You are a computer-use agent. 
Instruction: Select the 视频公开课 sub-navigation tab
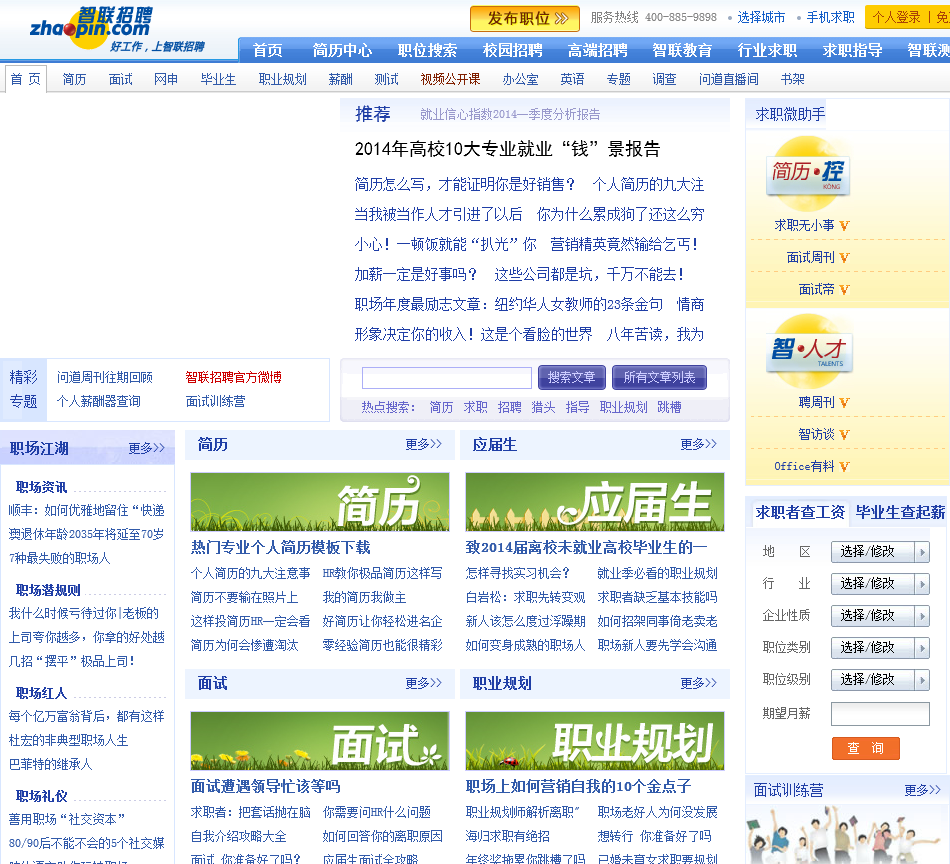tap(450, 79)
